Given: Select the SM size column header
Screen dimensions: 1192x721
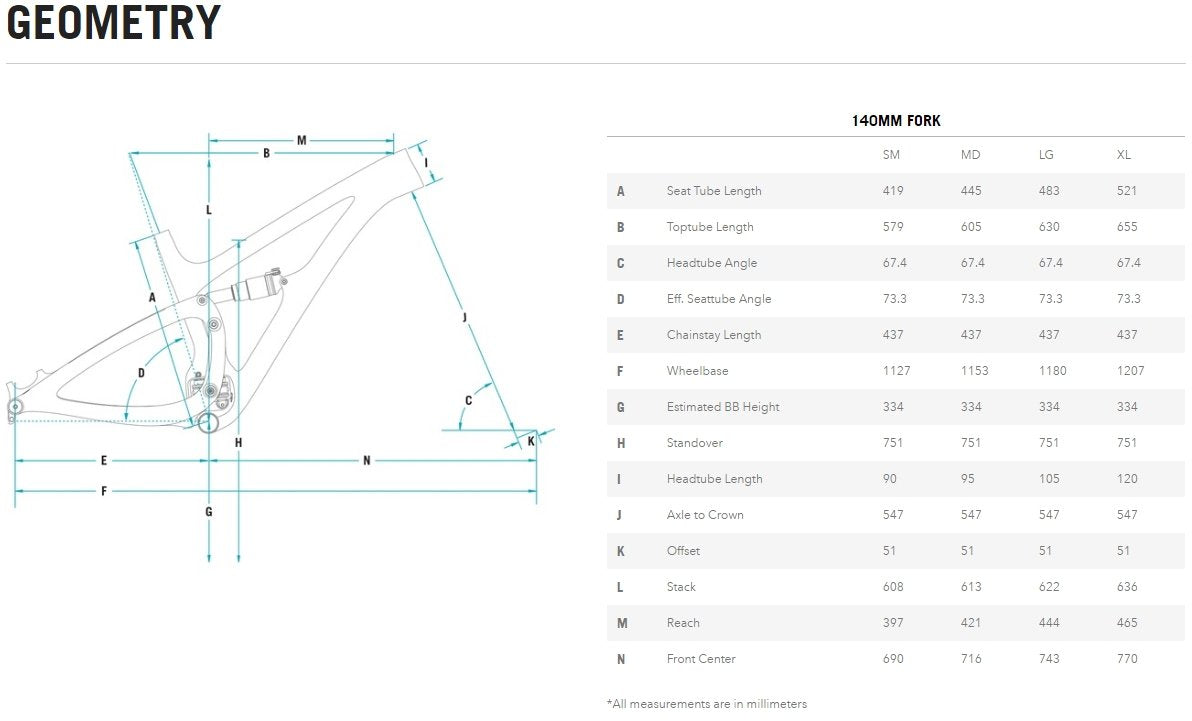Looking at the screenshot, I should click(891, 155).
